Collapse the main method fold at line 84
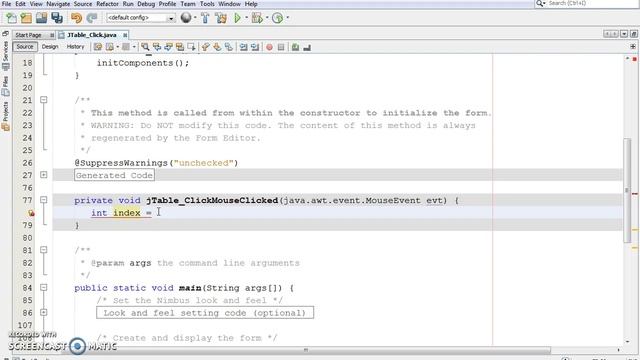 coord(44,287)
